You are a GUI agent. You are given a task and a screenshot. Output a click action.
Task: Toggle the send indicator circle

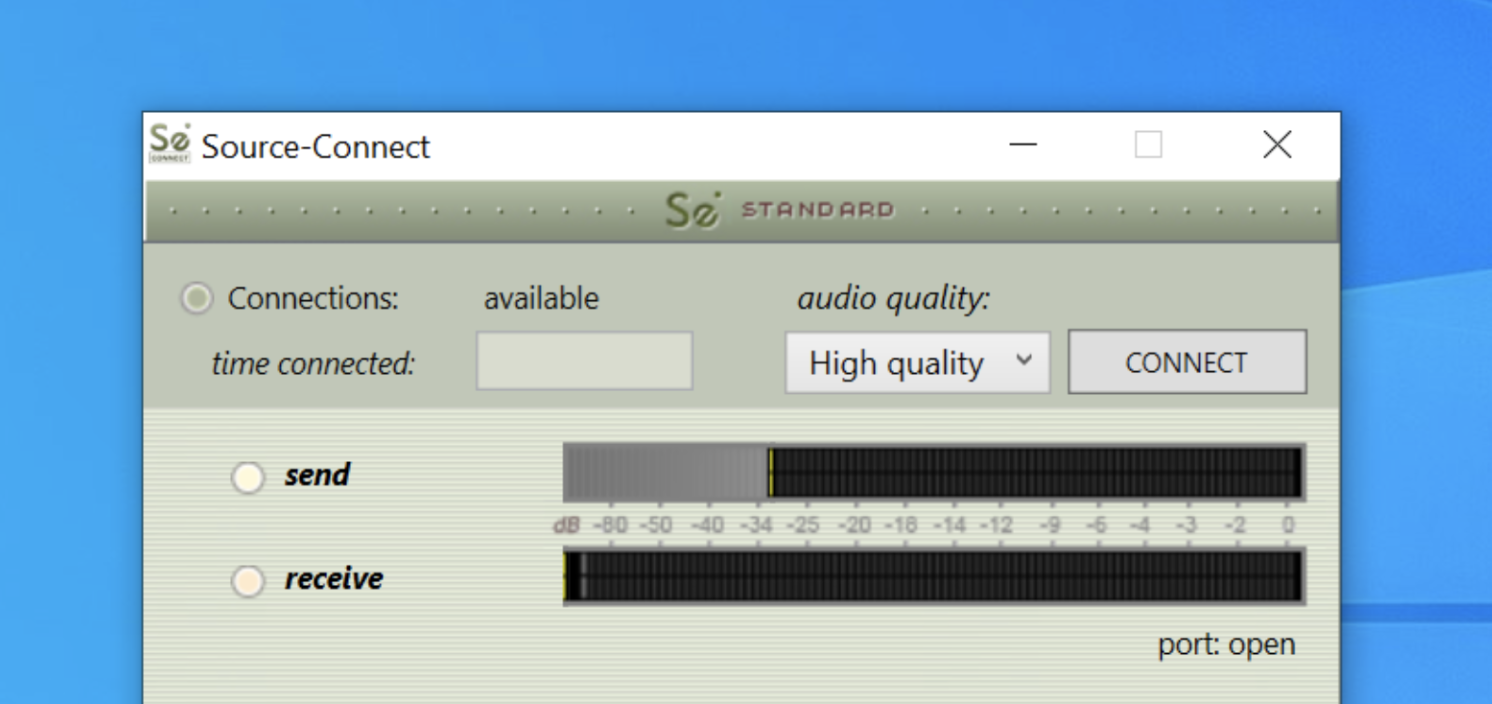[248, 477]
